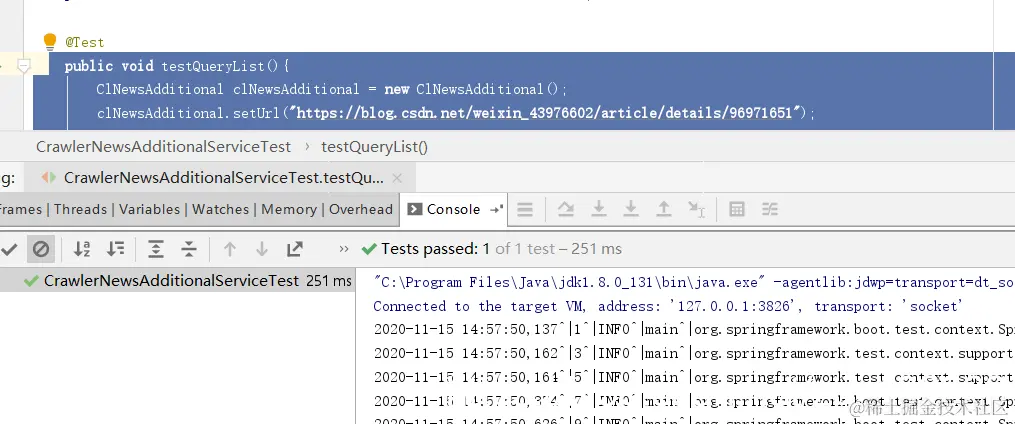Click the Step Over debugger icon
This screenshot has width=1015, height=424.
click(566, 209)
